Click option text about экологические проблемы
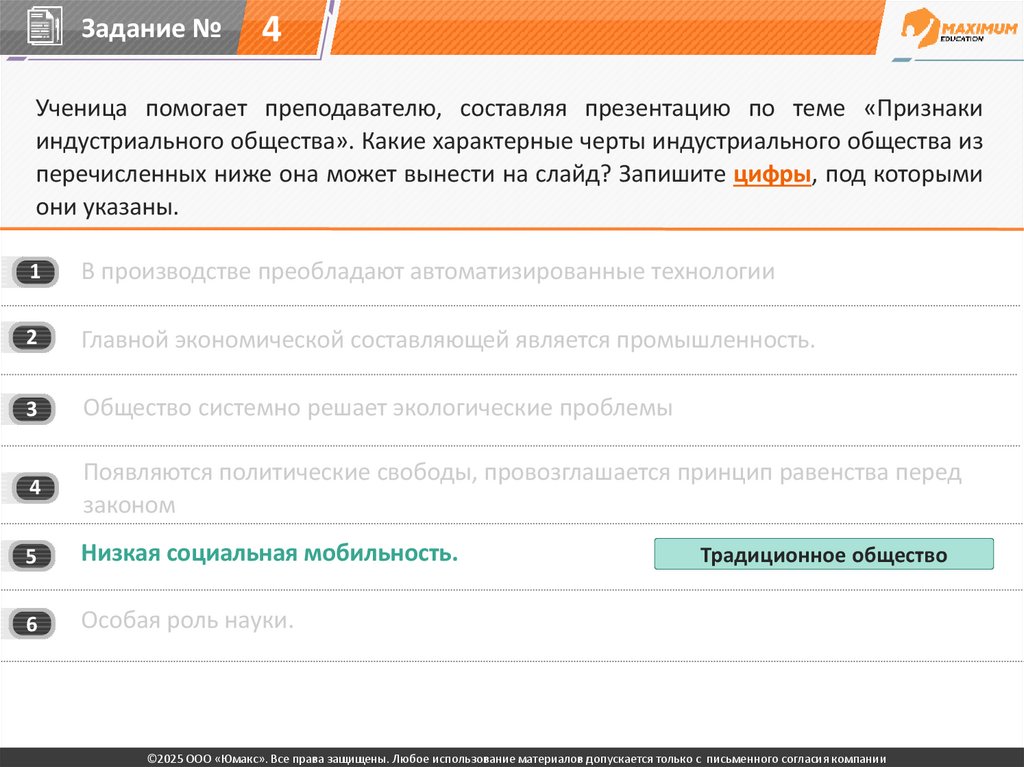This screenshot has width=1024, height=767. tap(377, 408)
